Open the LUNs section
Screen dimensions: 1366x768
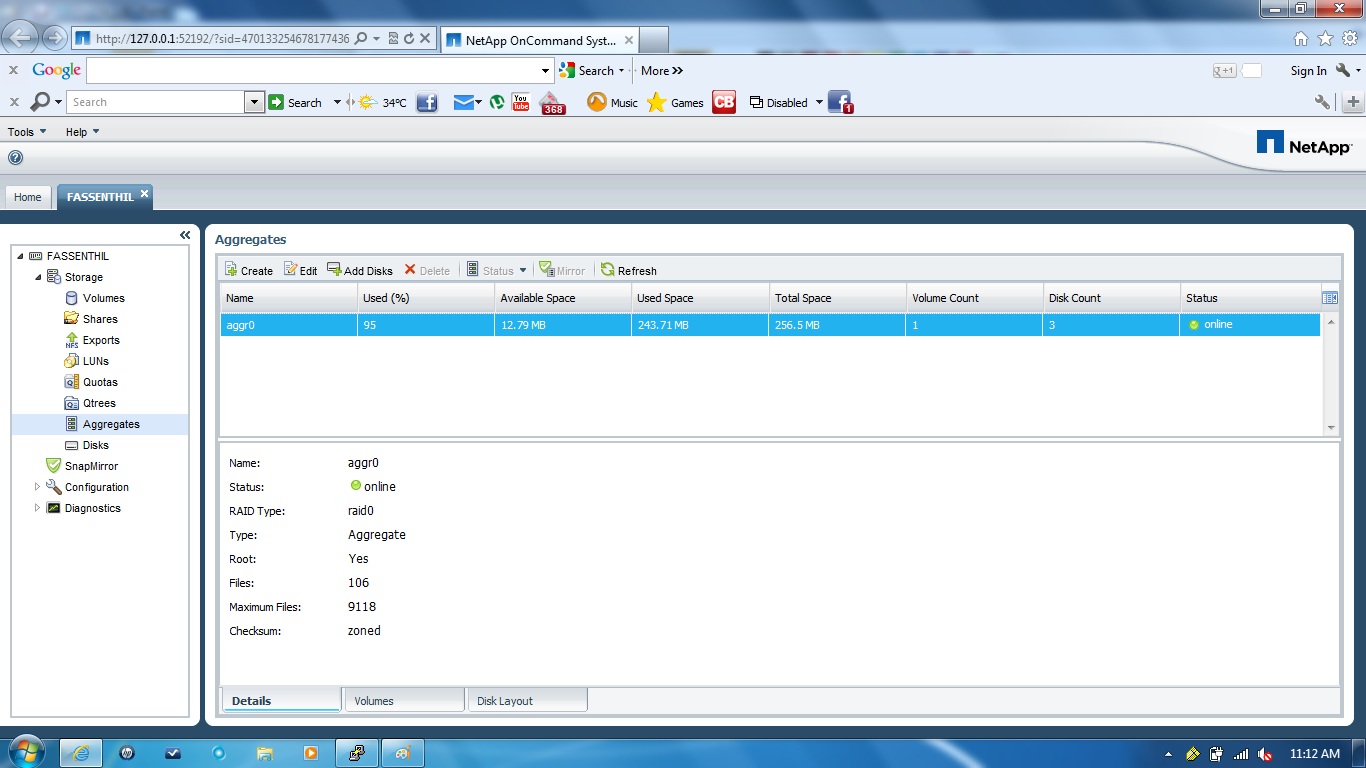coord(97,361)
